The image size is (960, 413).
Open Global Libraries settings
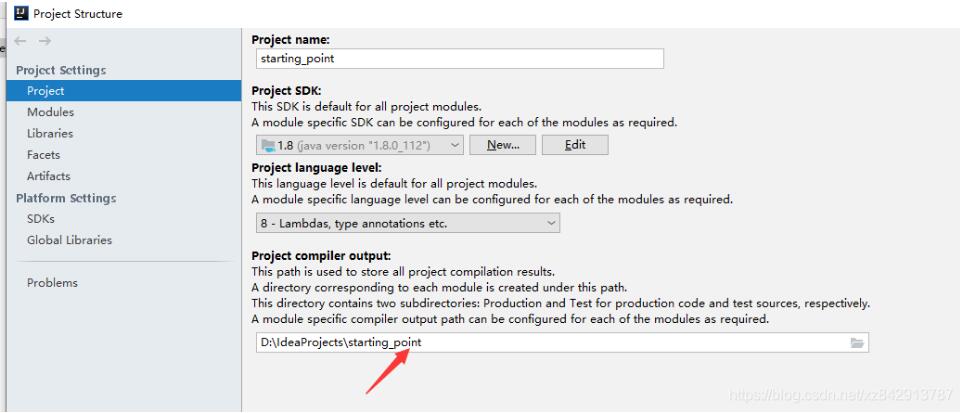pos(69,240)
